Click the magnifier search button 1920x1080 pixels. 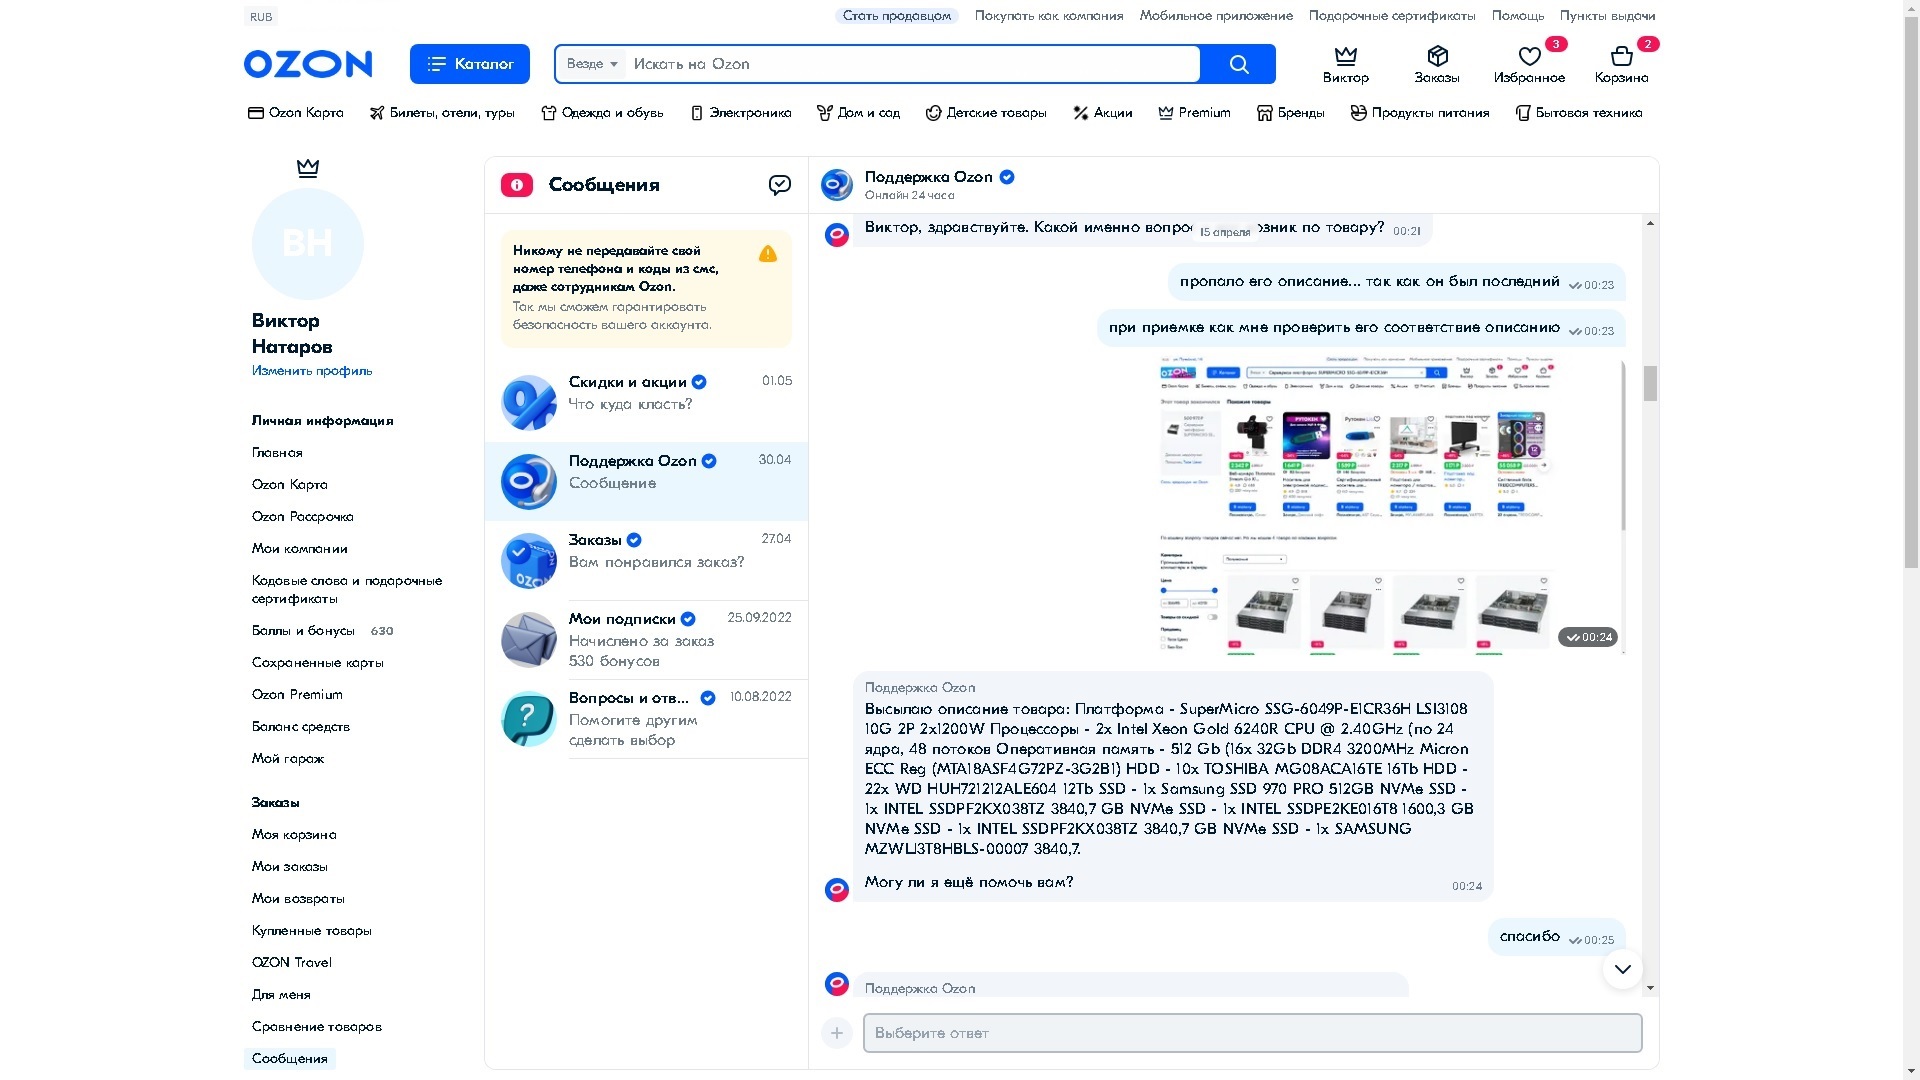tap(1238, 64)
